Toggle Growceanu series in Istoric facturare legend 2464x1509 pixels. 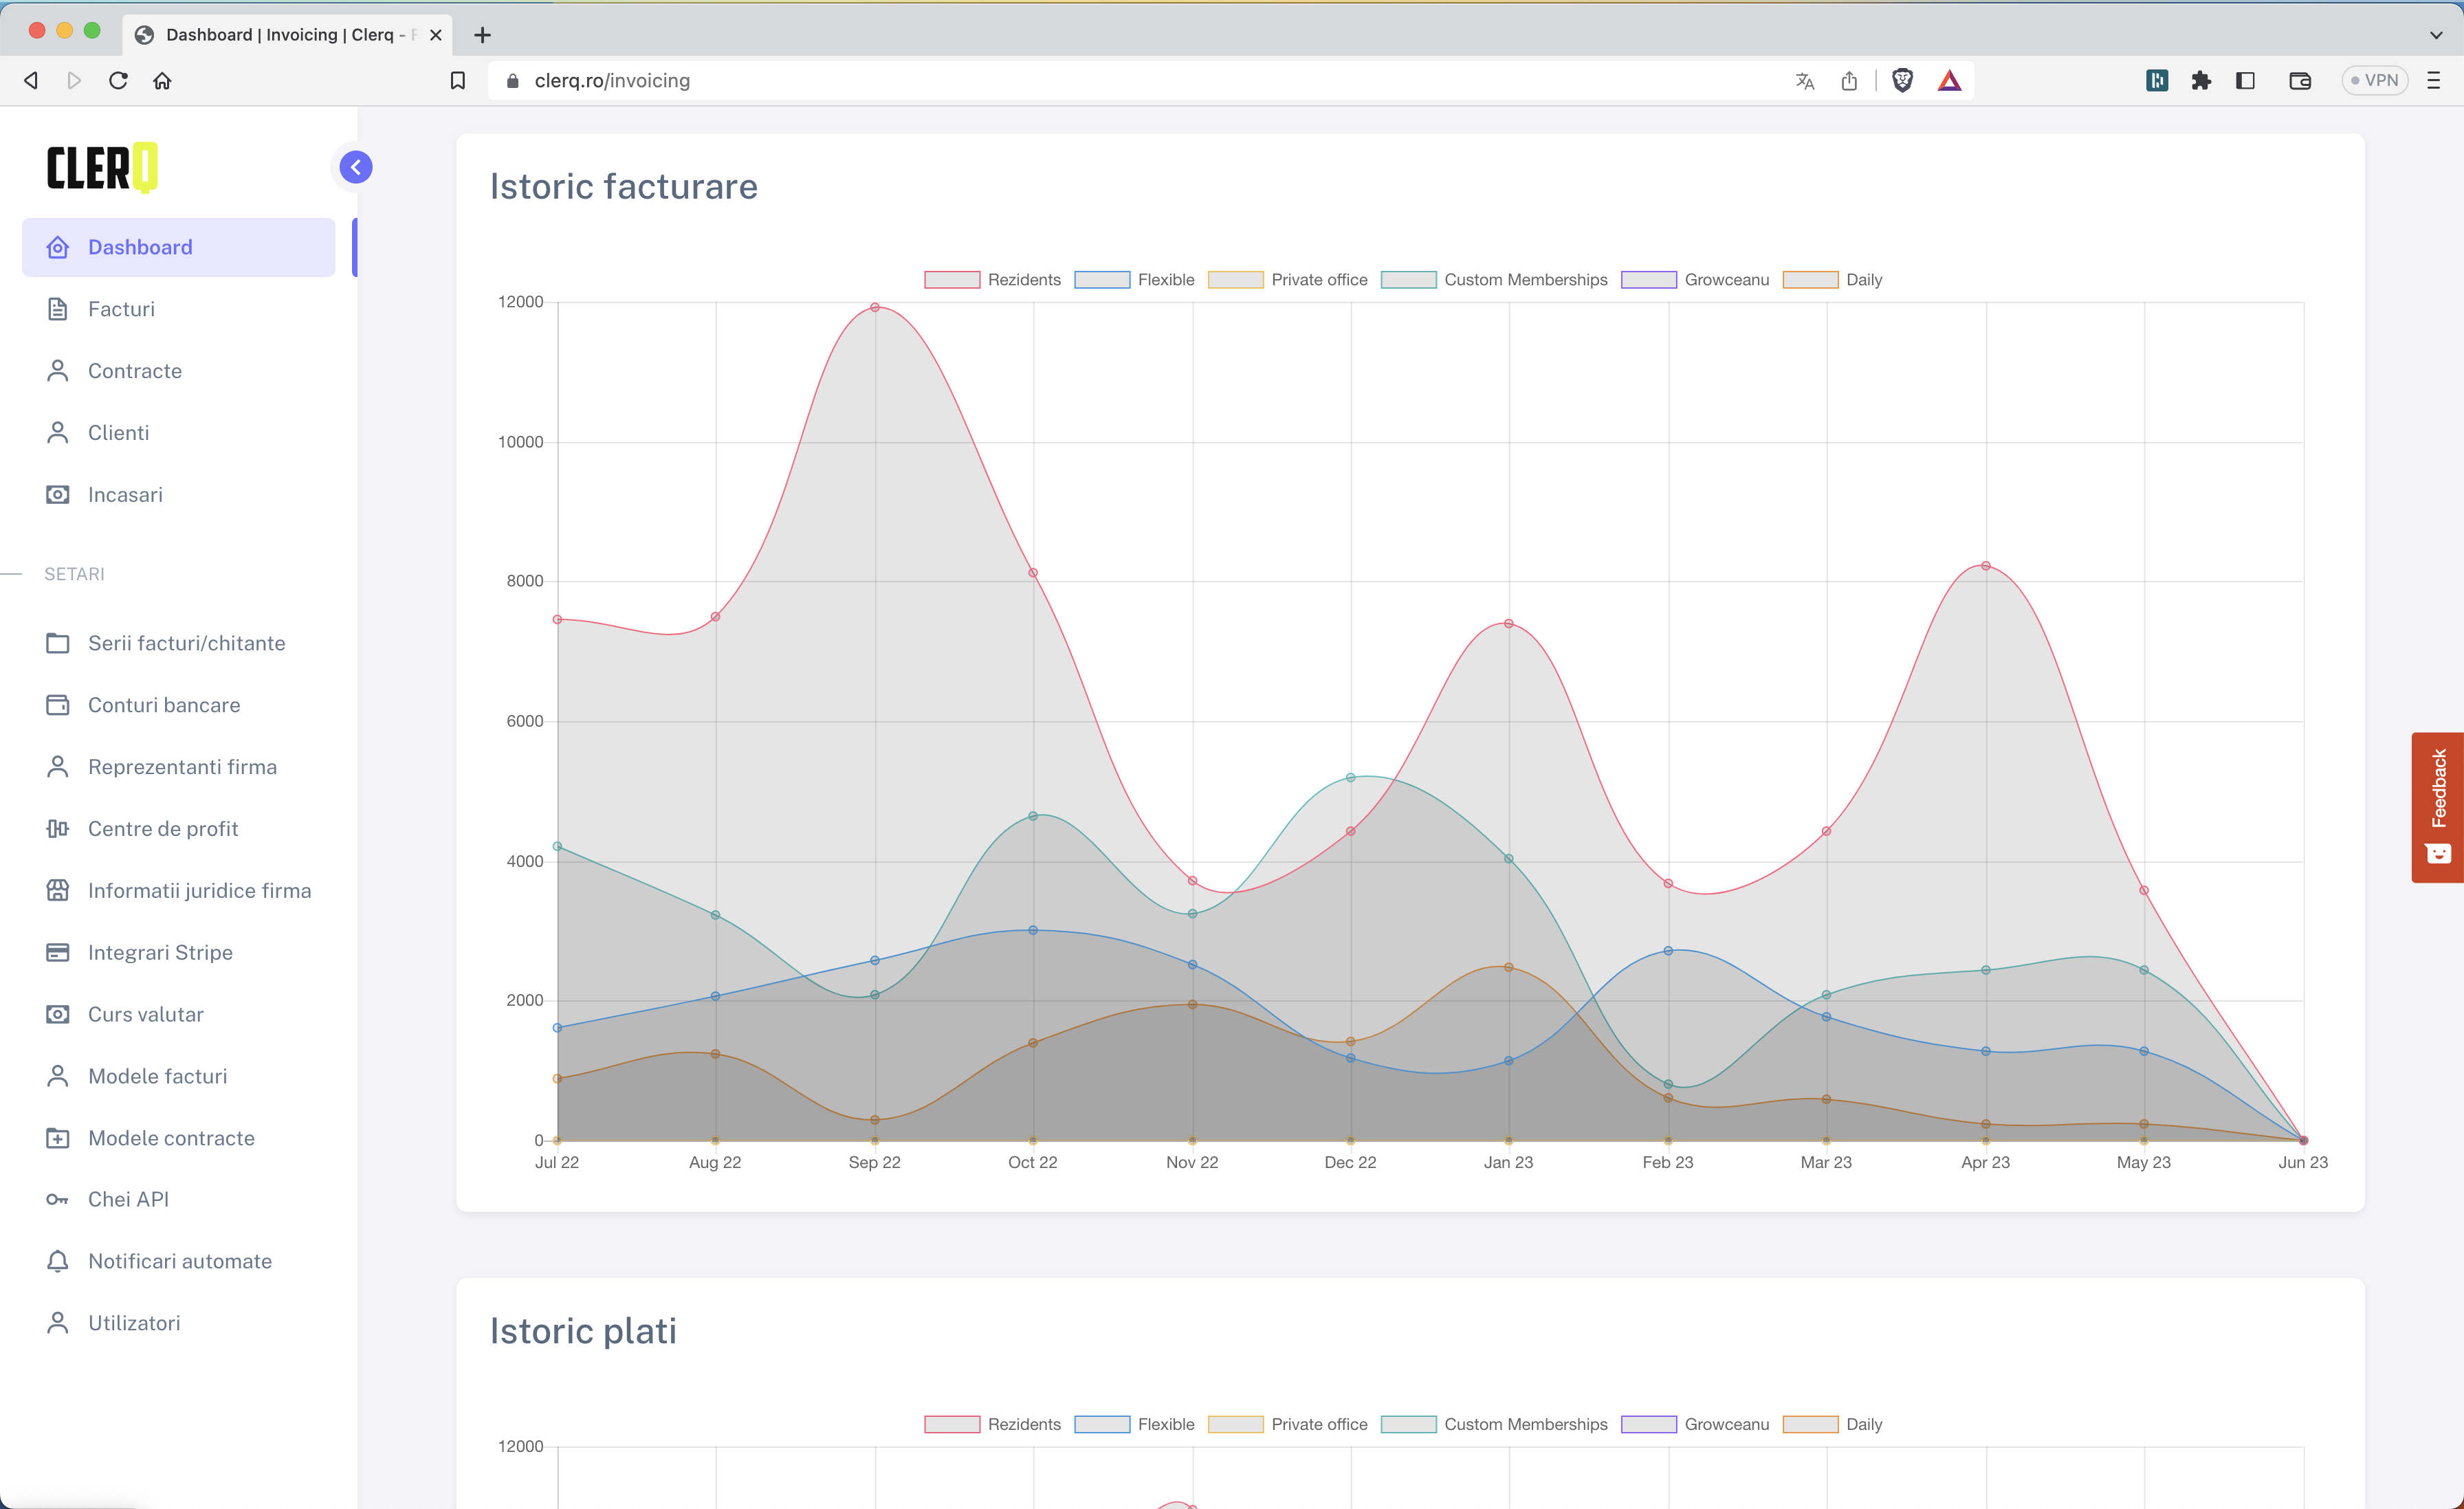[1695, 280]
